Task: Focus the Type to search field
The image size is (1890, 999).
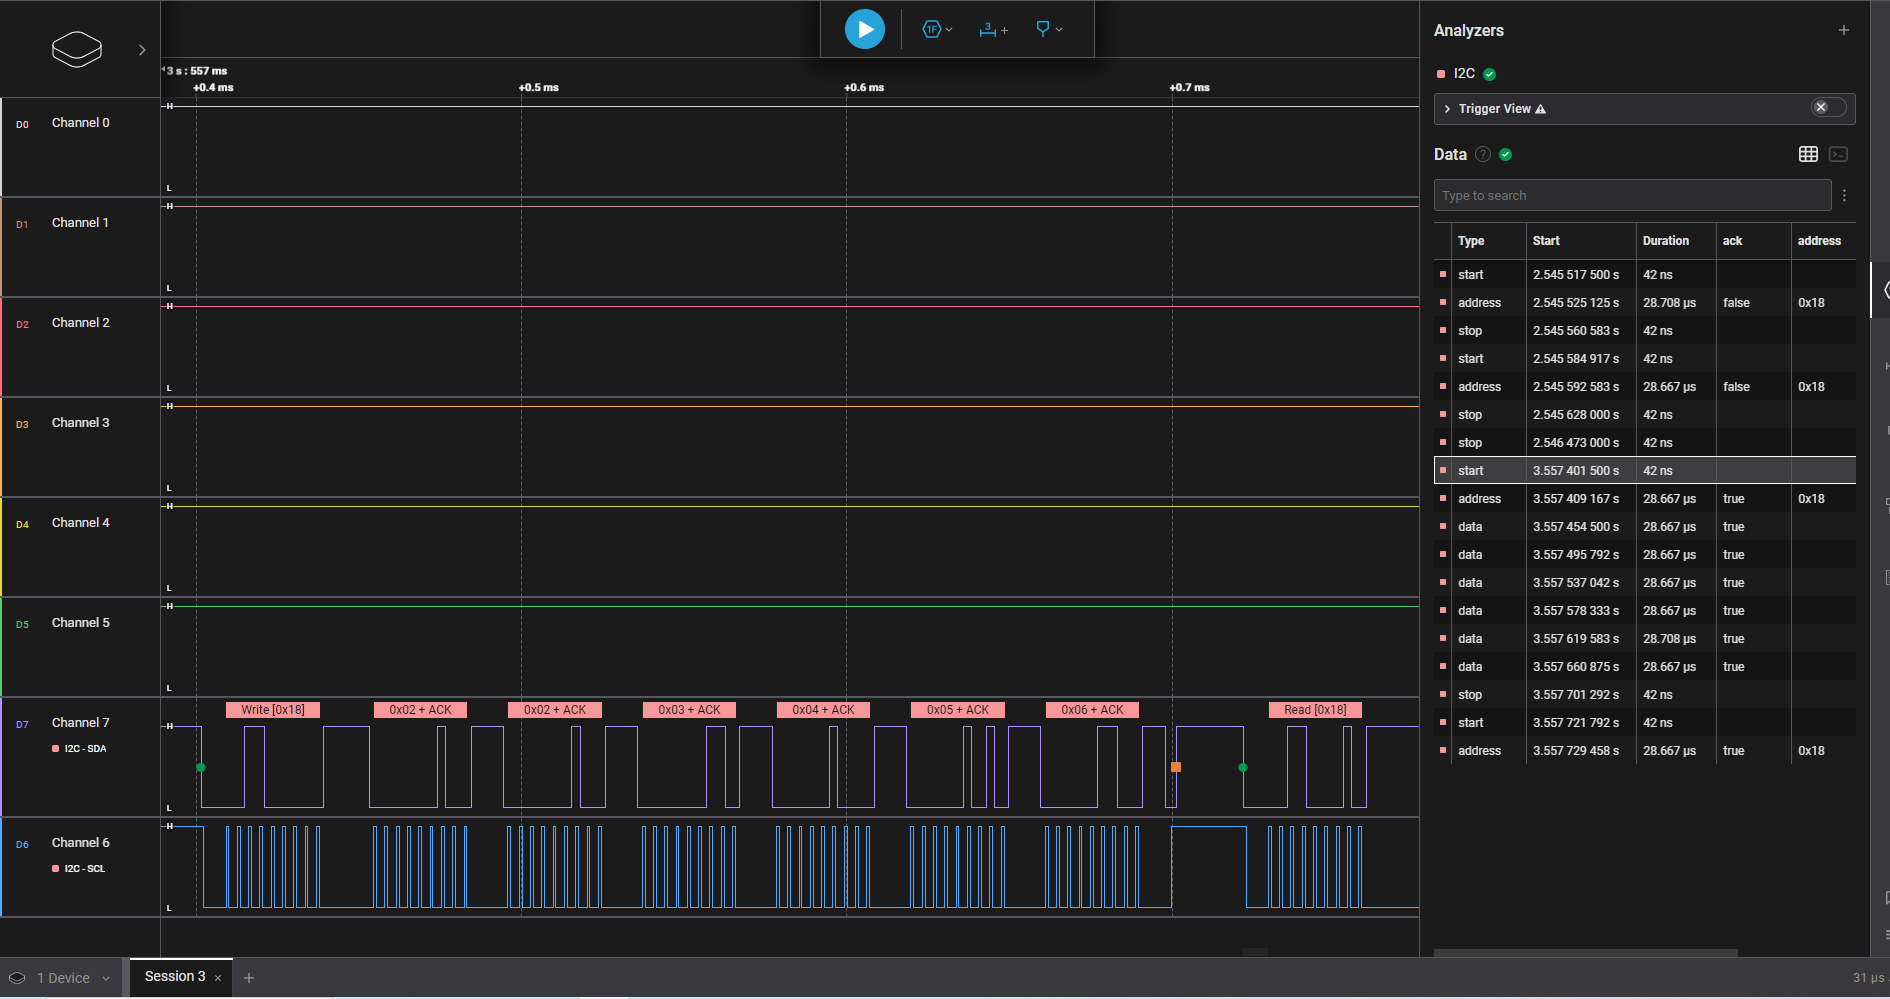Action: [x=1632, y=195]
